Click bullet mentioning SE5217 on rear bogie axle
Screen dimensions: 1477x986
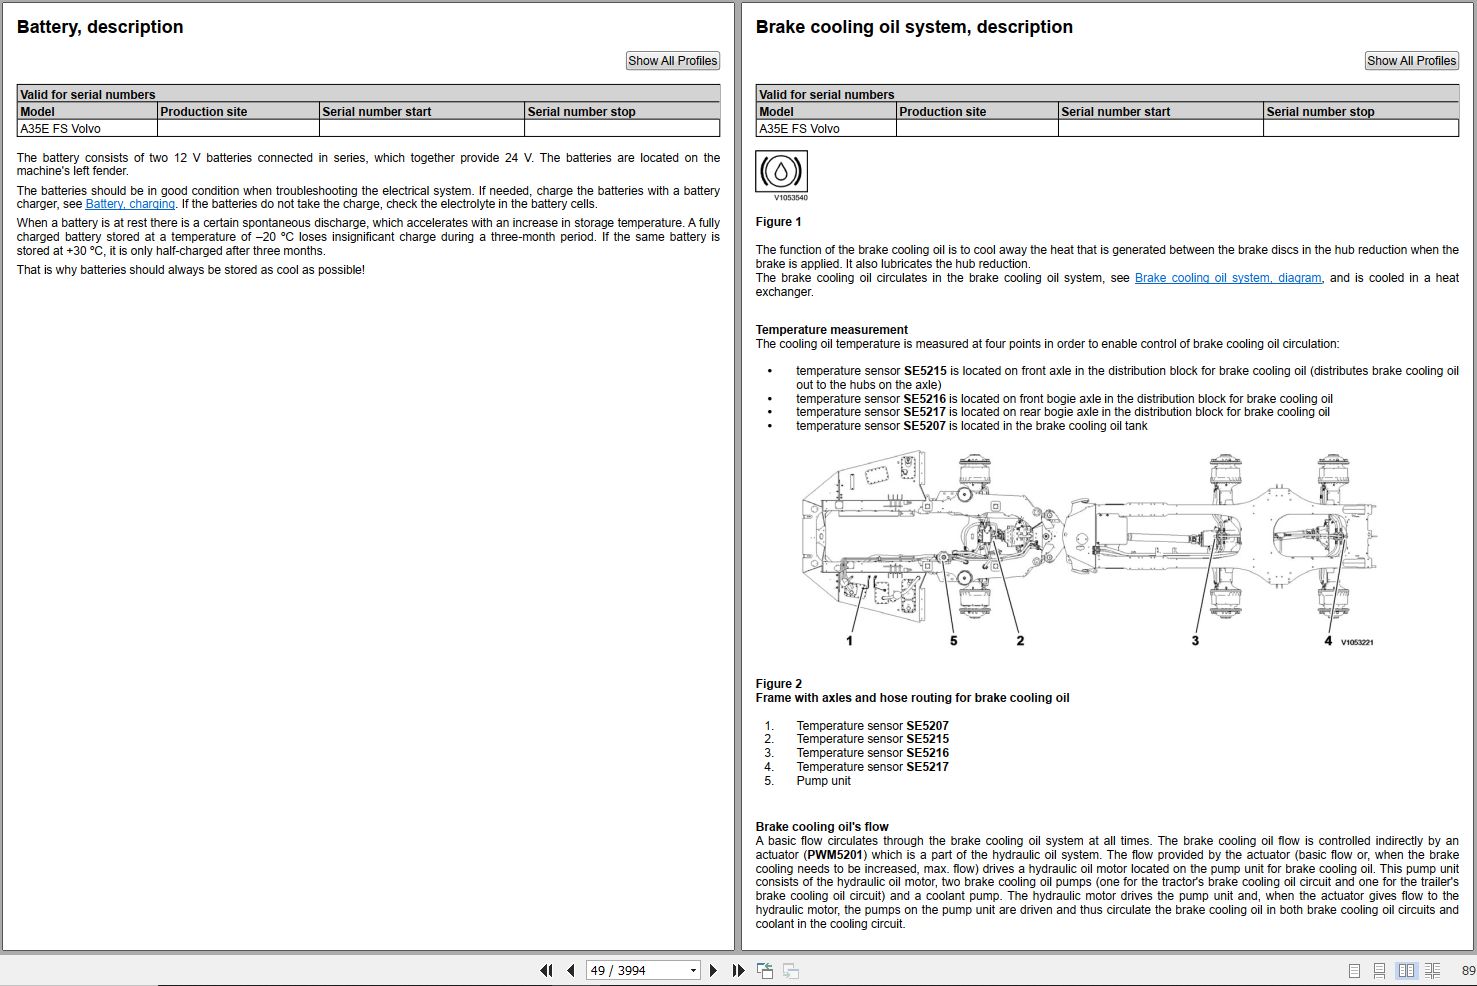(1063, 412)
